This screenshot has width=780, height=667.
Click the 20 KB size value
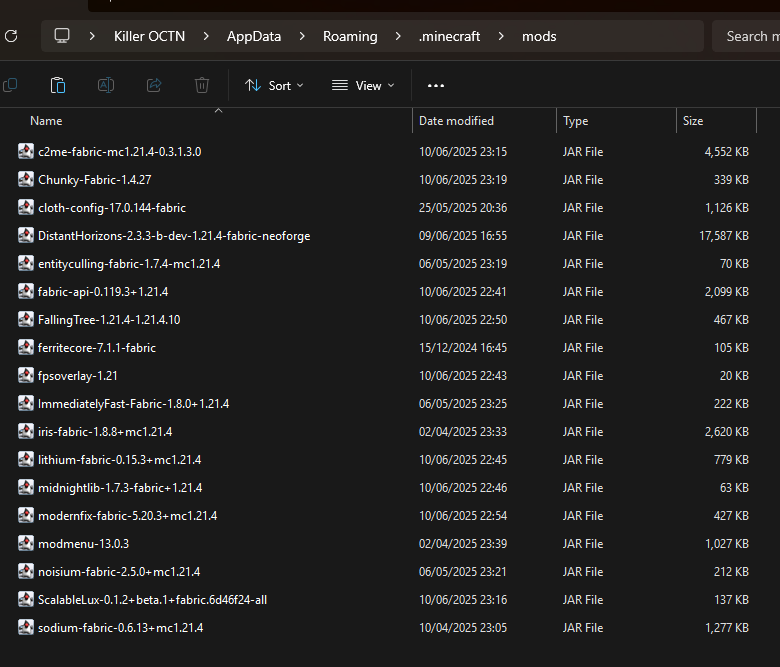(734, 376)
